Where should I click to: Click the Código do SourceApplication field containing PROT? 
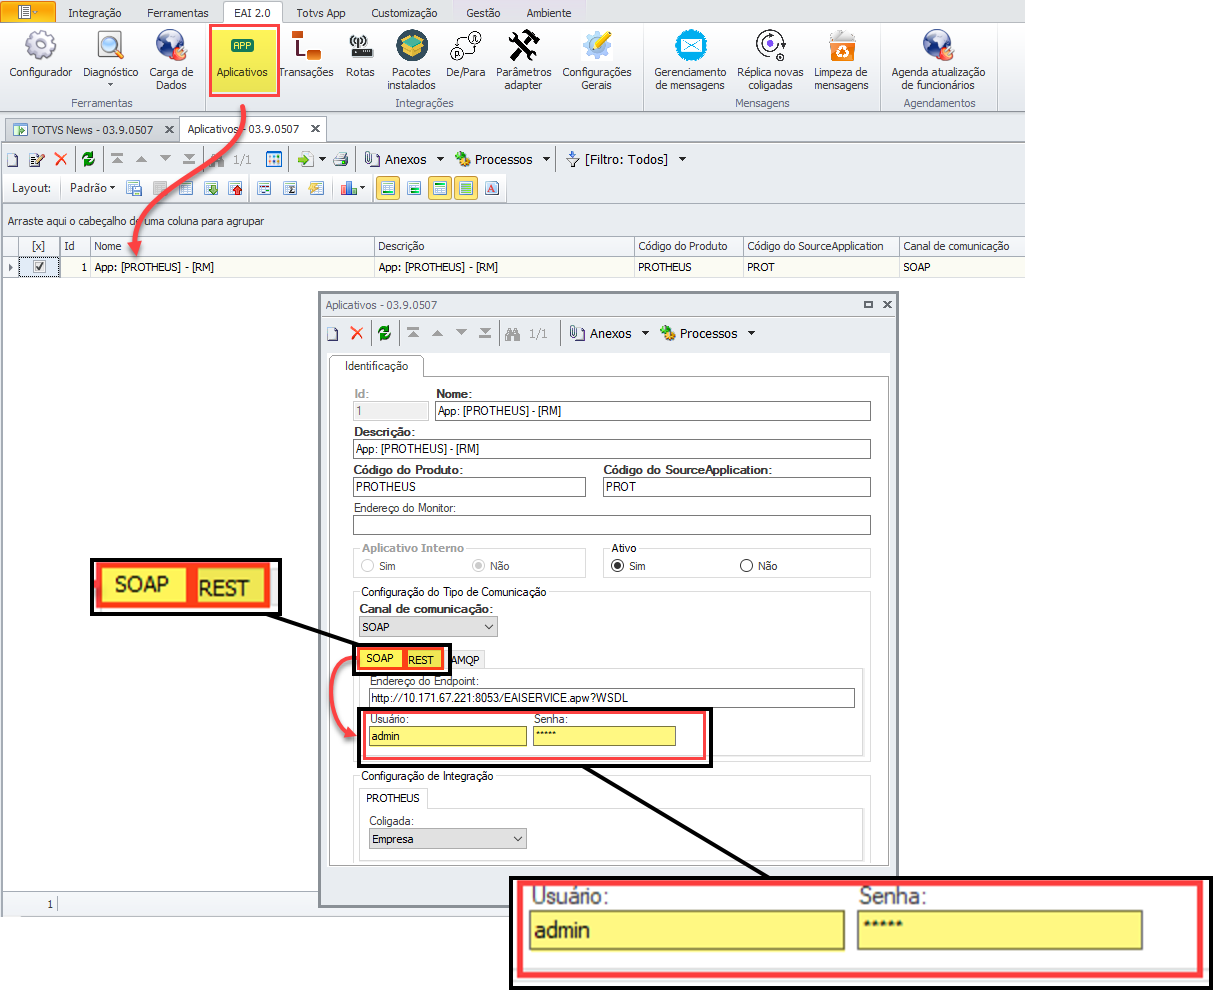tap(737, 487)
